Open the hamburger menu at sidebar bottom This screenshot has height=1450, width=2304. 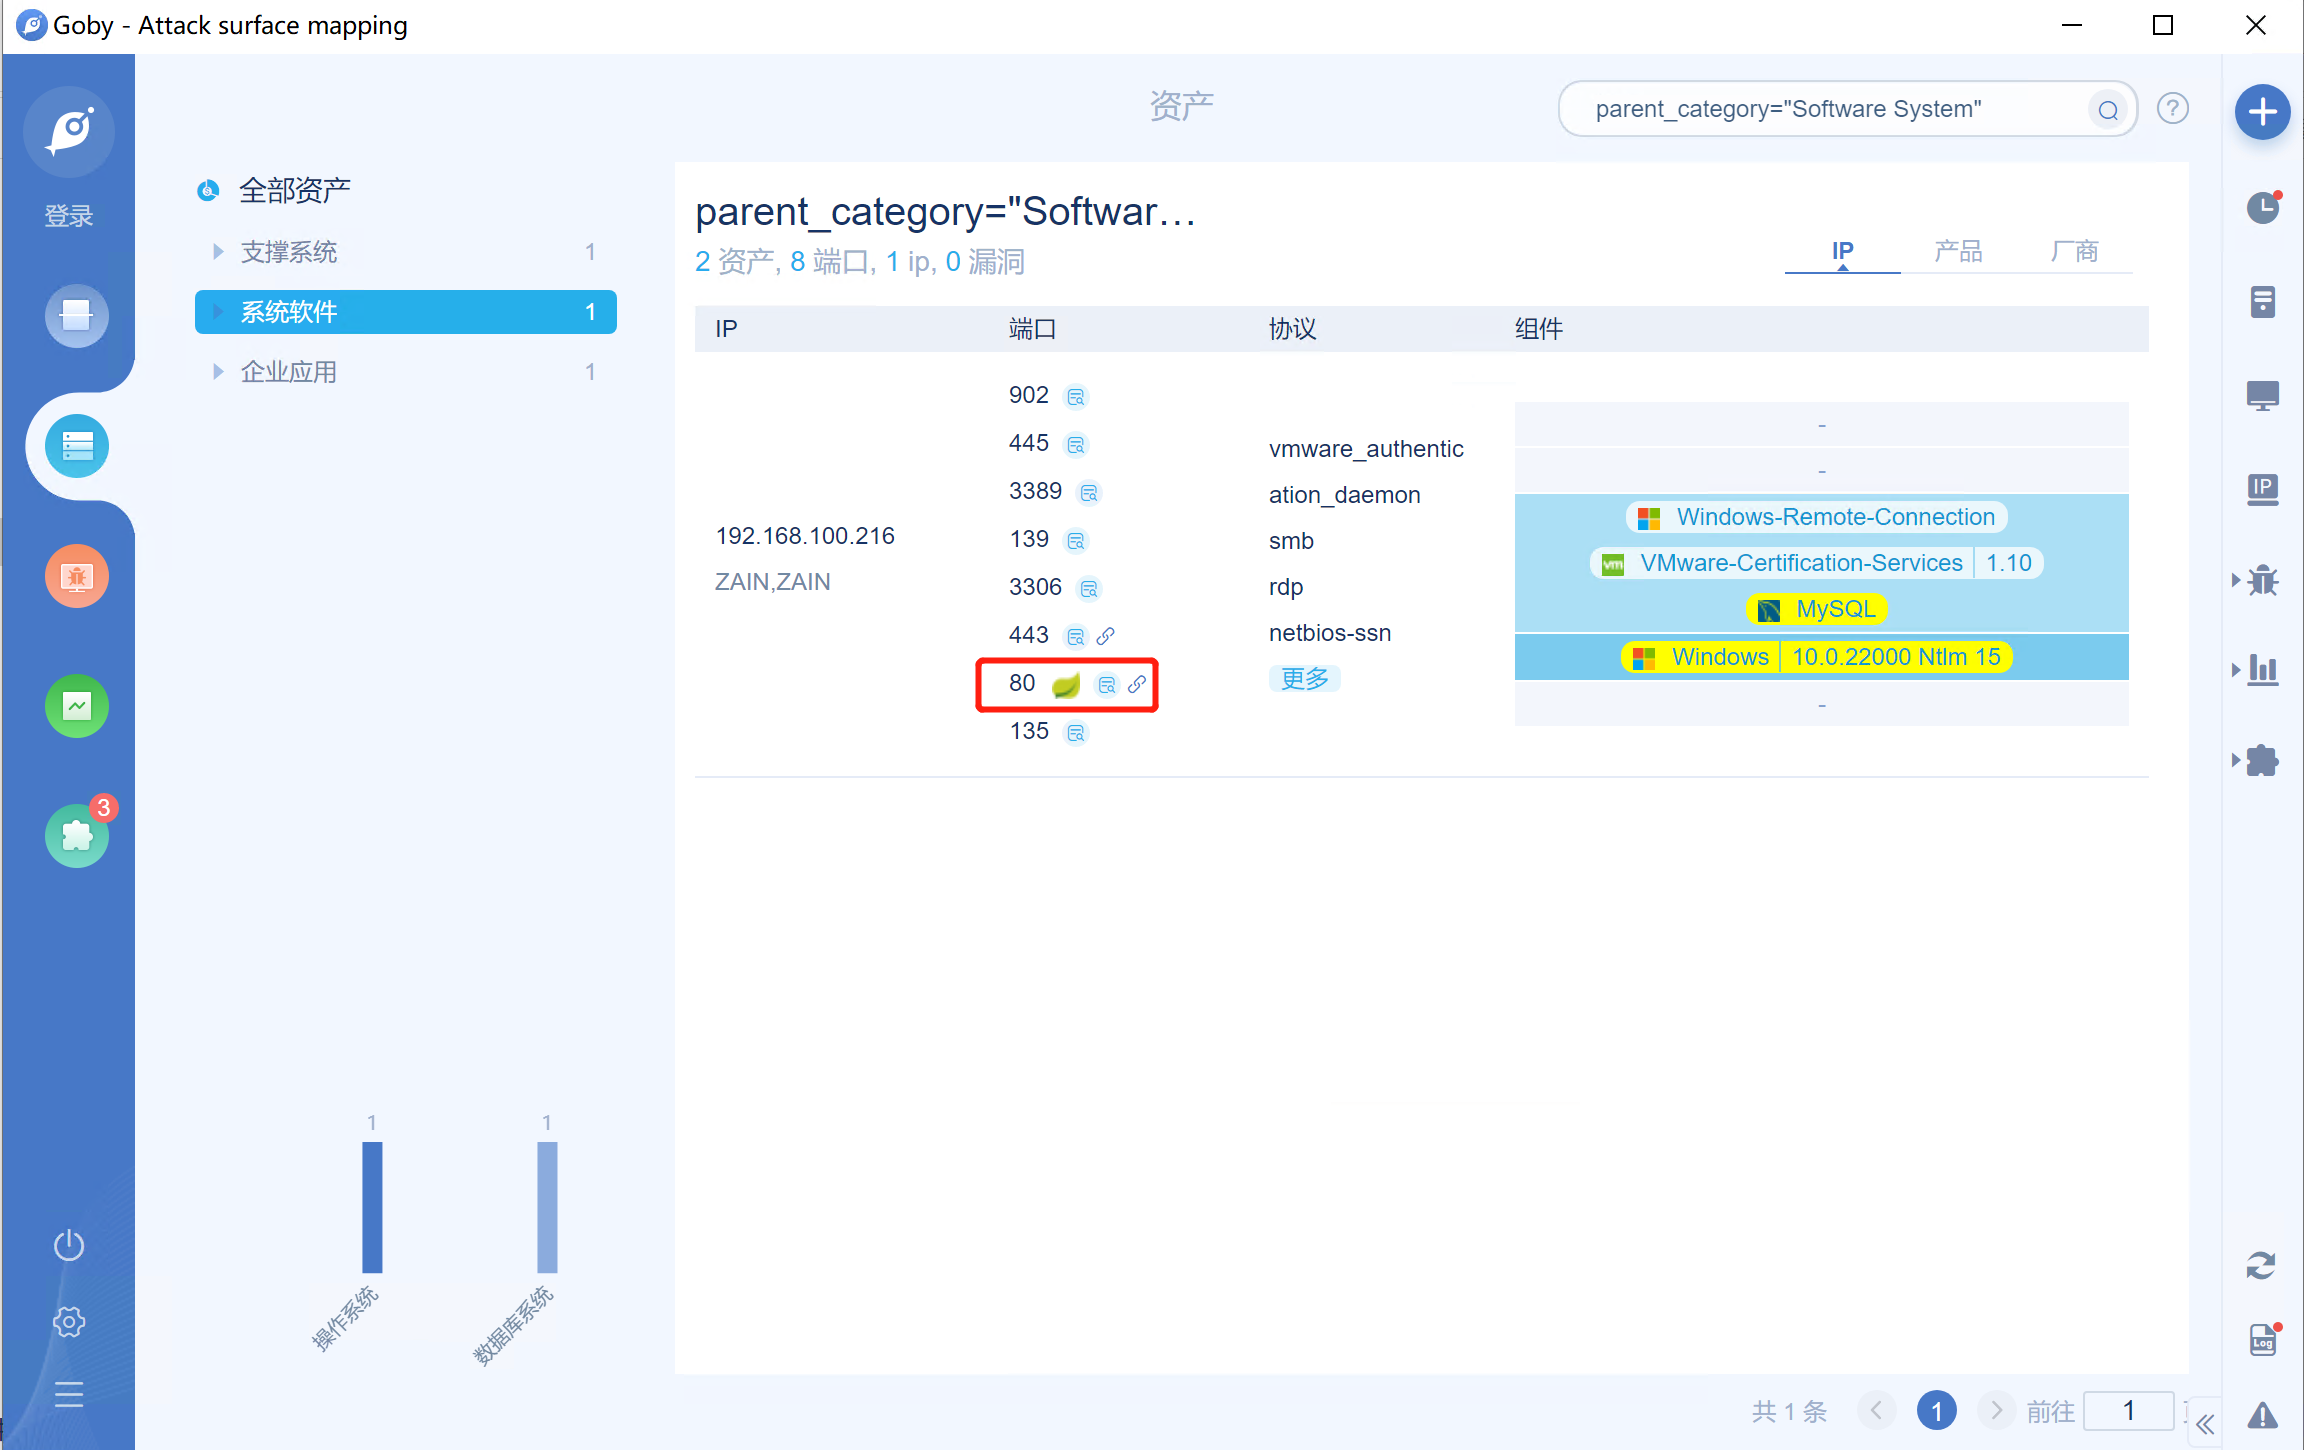[69, 1394]
